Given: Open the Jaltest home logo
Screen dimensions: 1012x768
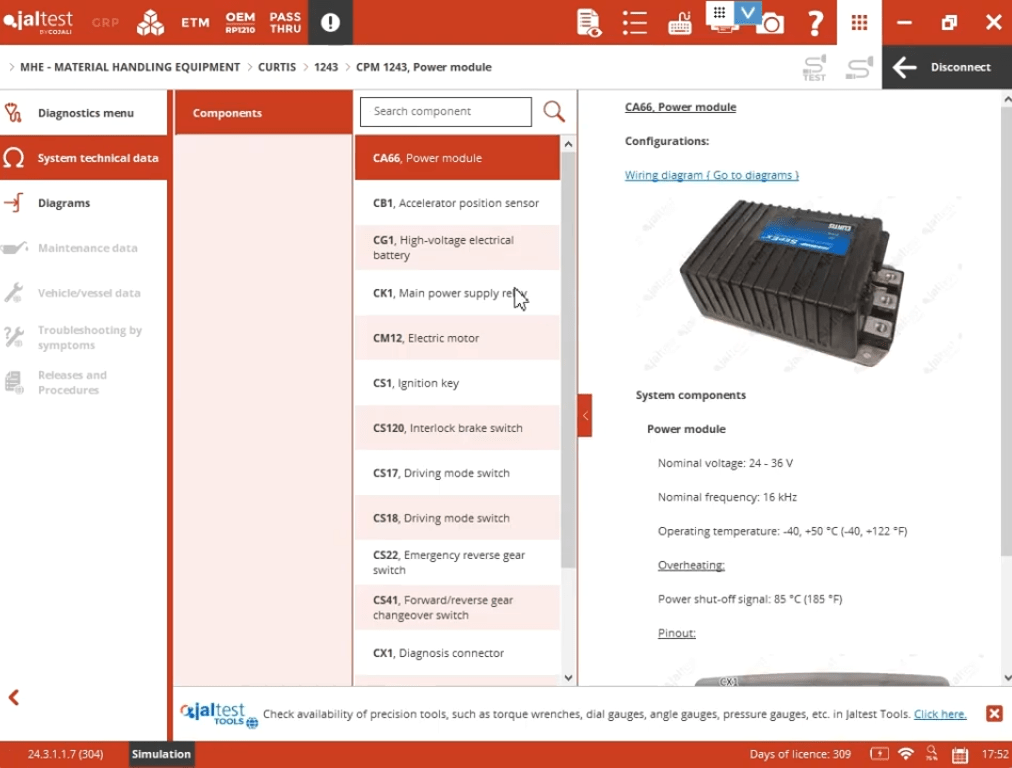Looking at the screenshot, I should 38,21.
